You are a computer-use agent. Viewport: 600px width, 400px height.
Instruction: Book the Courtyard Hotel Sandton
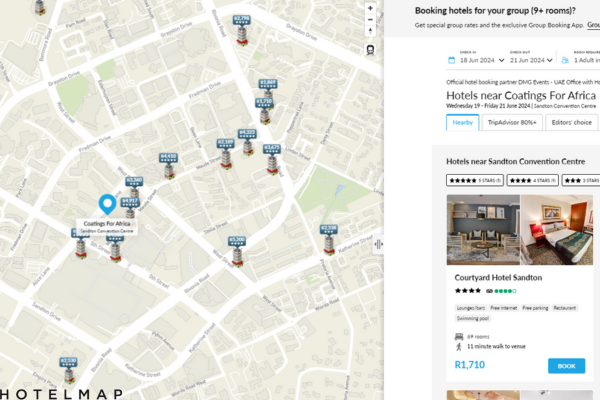(566, 366)
